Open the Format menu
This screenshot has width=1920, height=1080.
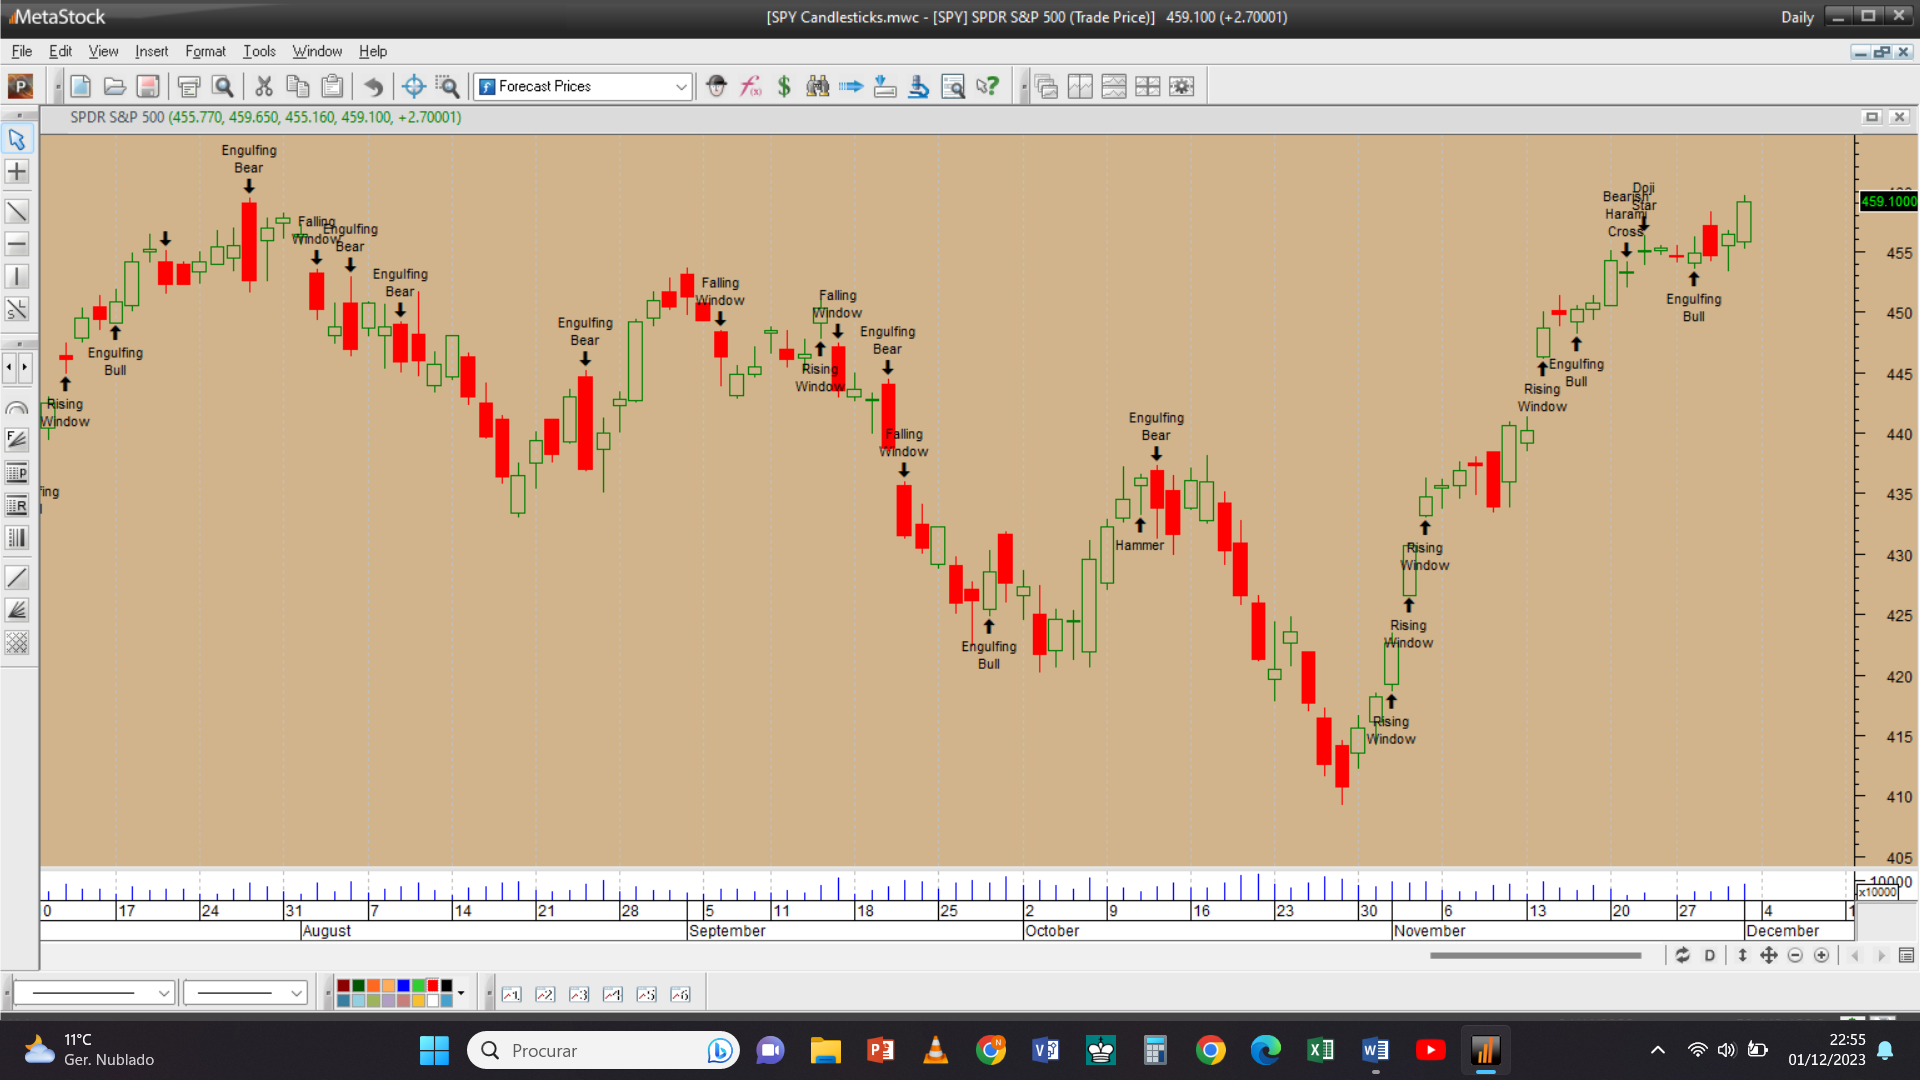[x=205, y=51]
